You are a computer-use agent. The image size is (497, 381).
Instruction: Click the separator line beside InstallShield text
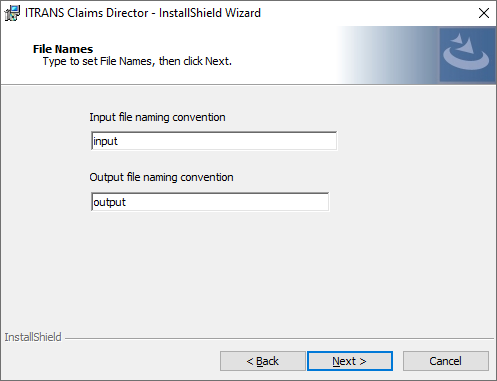pyautogui.click(x=279, y=339)
